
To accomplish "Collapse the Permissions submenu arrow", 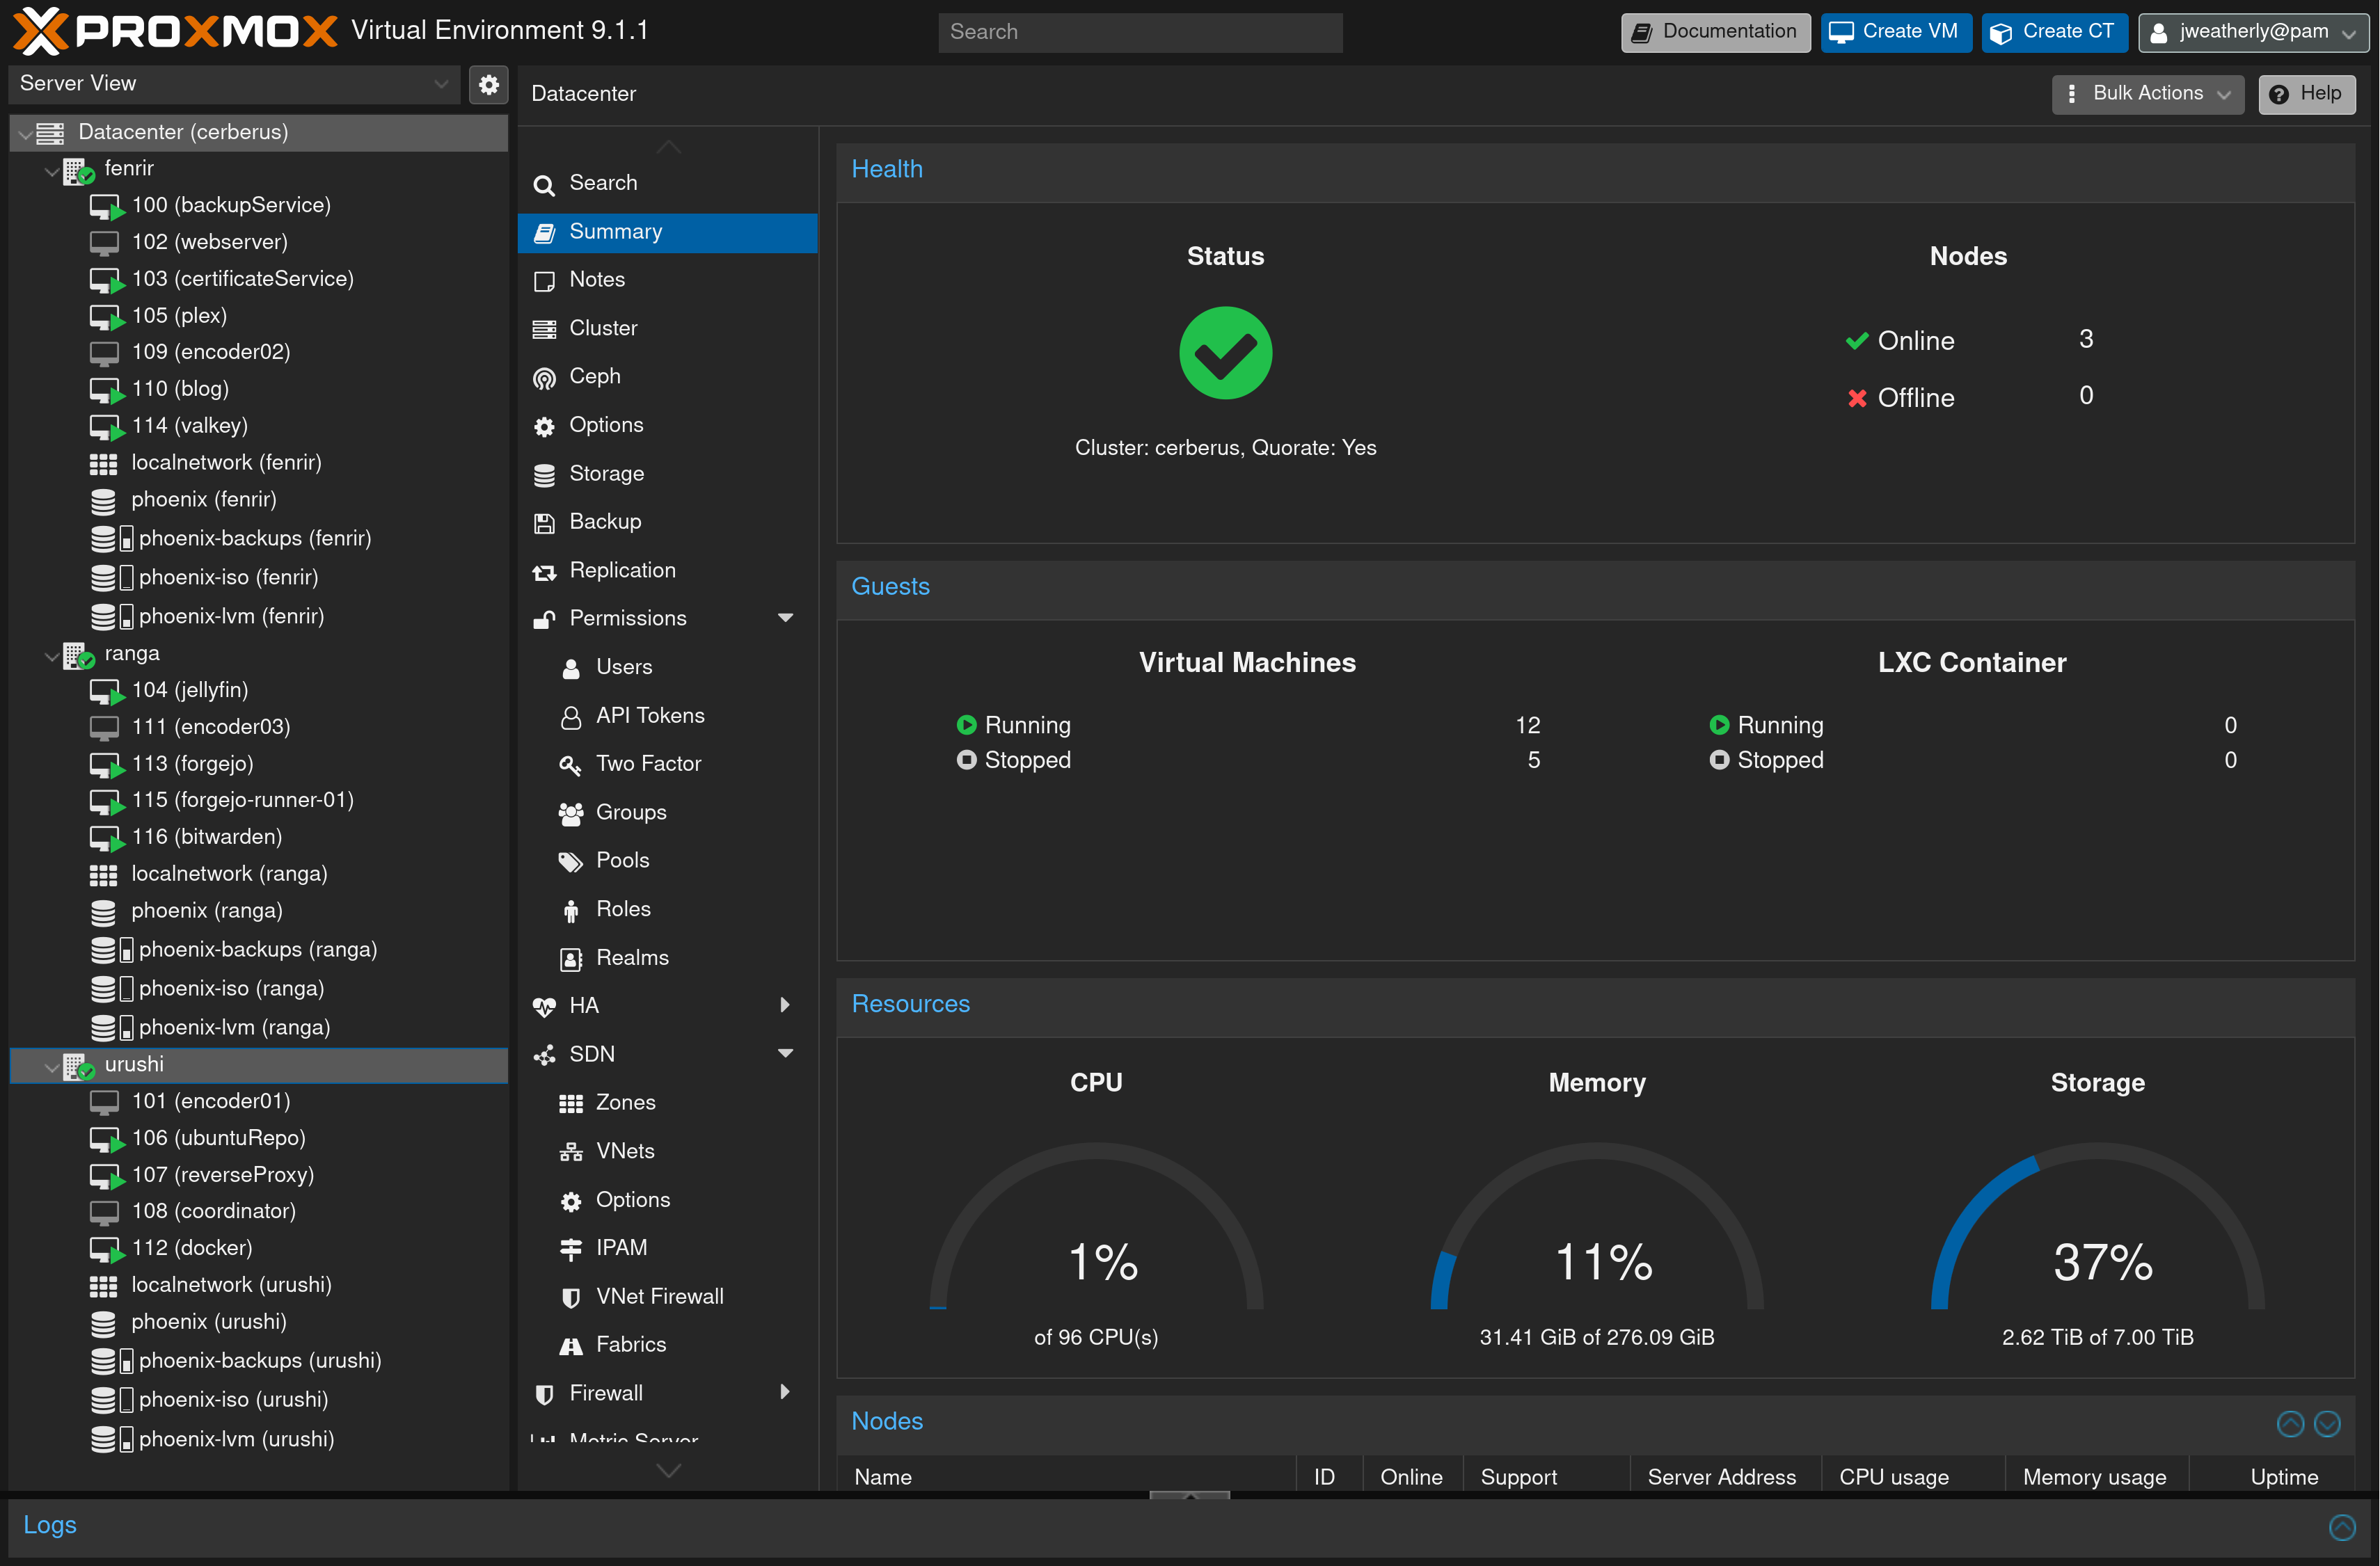I will 785,618.
